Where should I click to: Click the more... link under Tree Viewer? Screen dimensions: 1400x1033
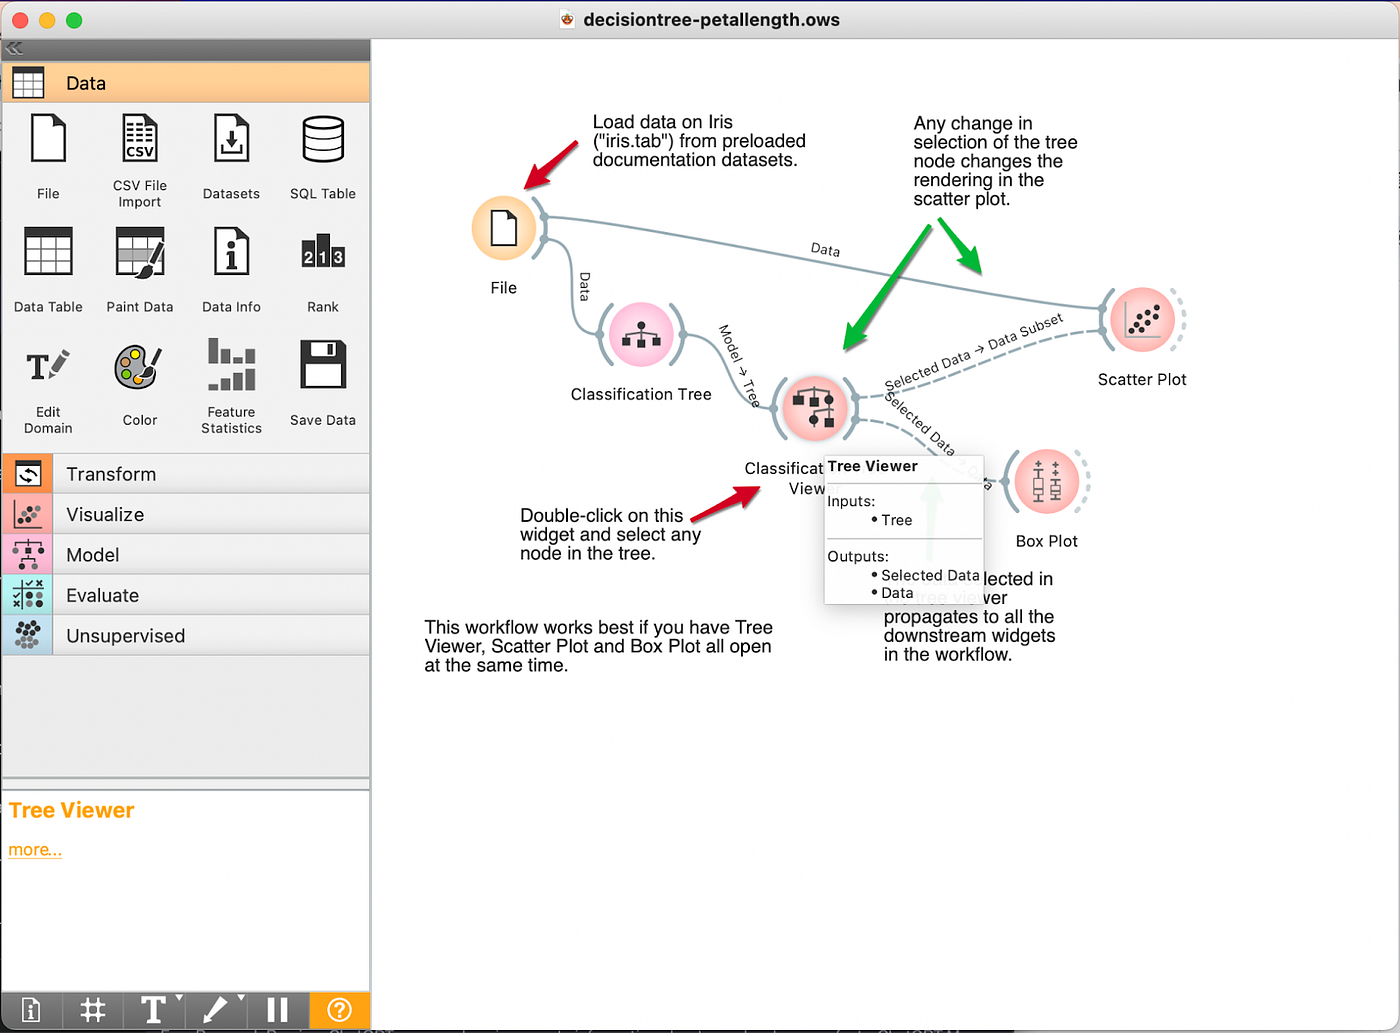[34, 849]
